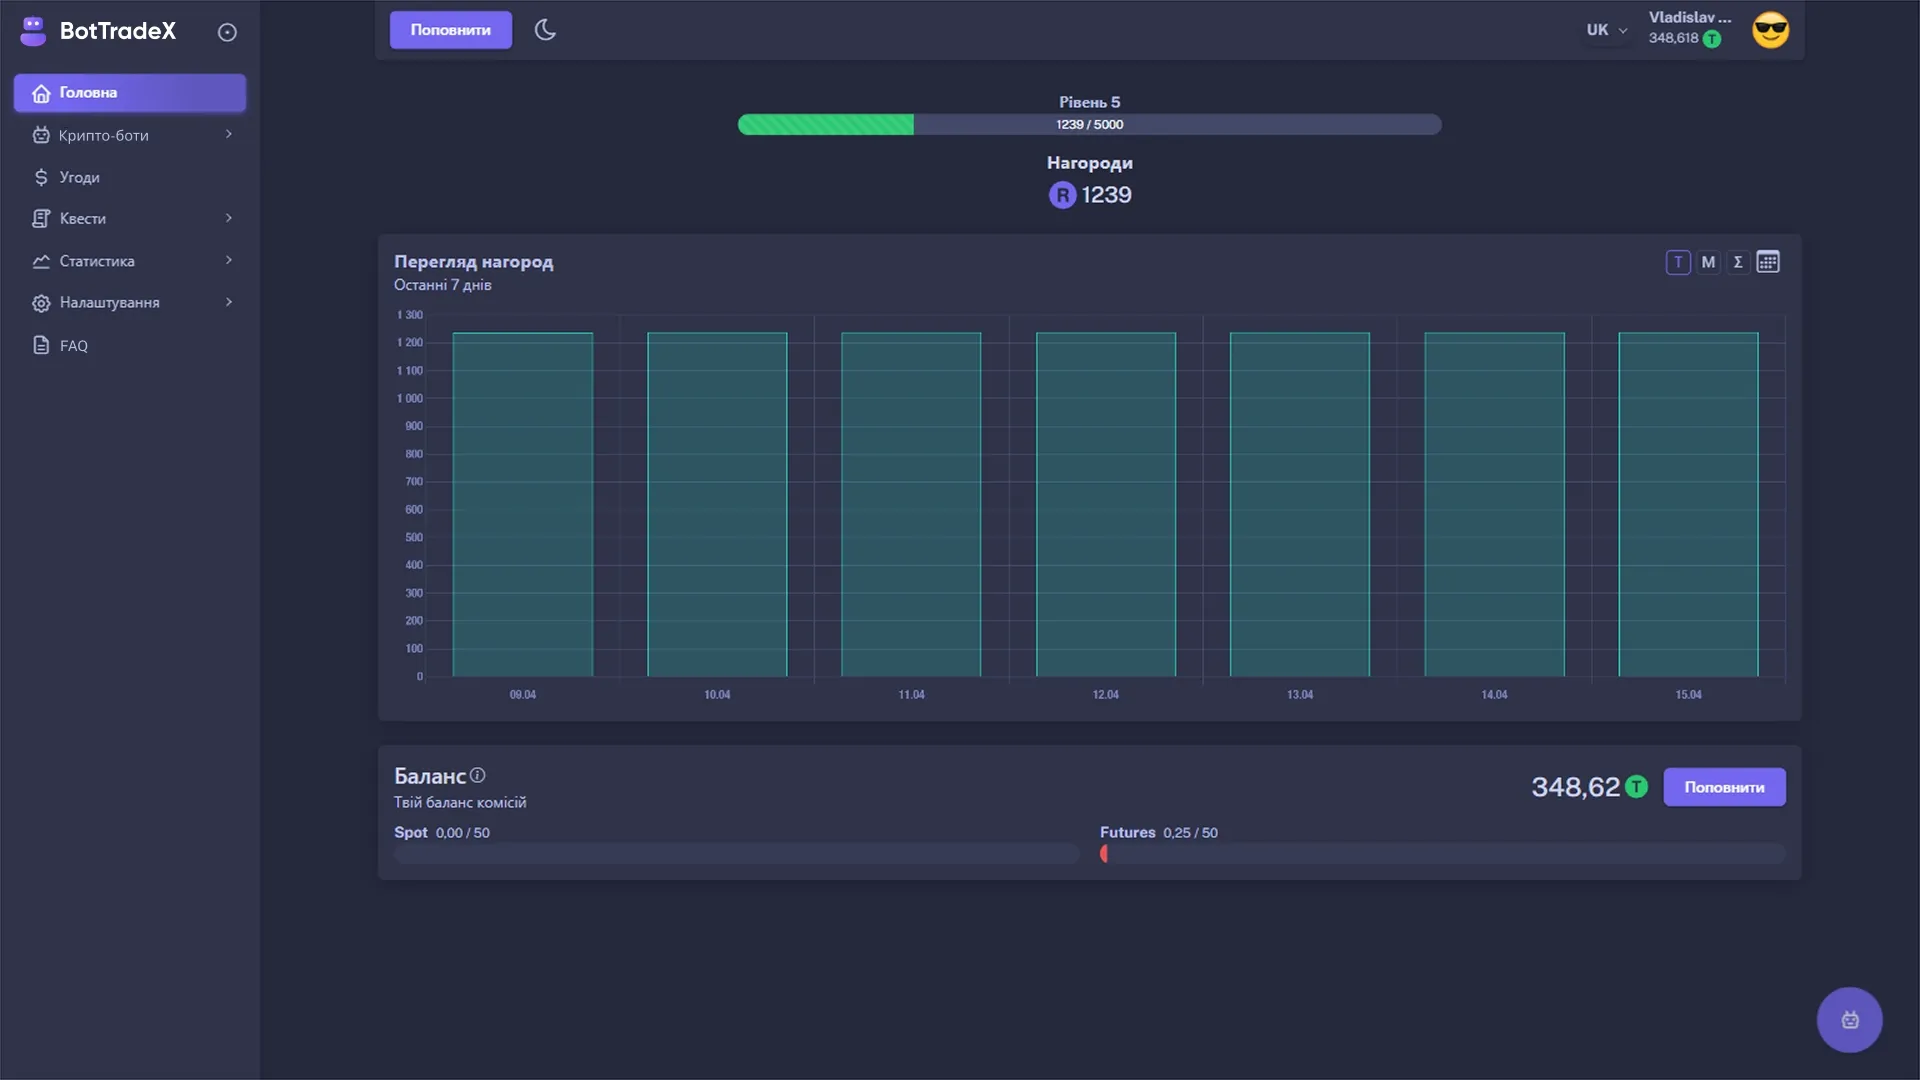The height and width of the screenshot is (1080, 1920).
Task: Toggle dark mode with the moon icon
Action: coord(545,30)
